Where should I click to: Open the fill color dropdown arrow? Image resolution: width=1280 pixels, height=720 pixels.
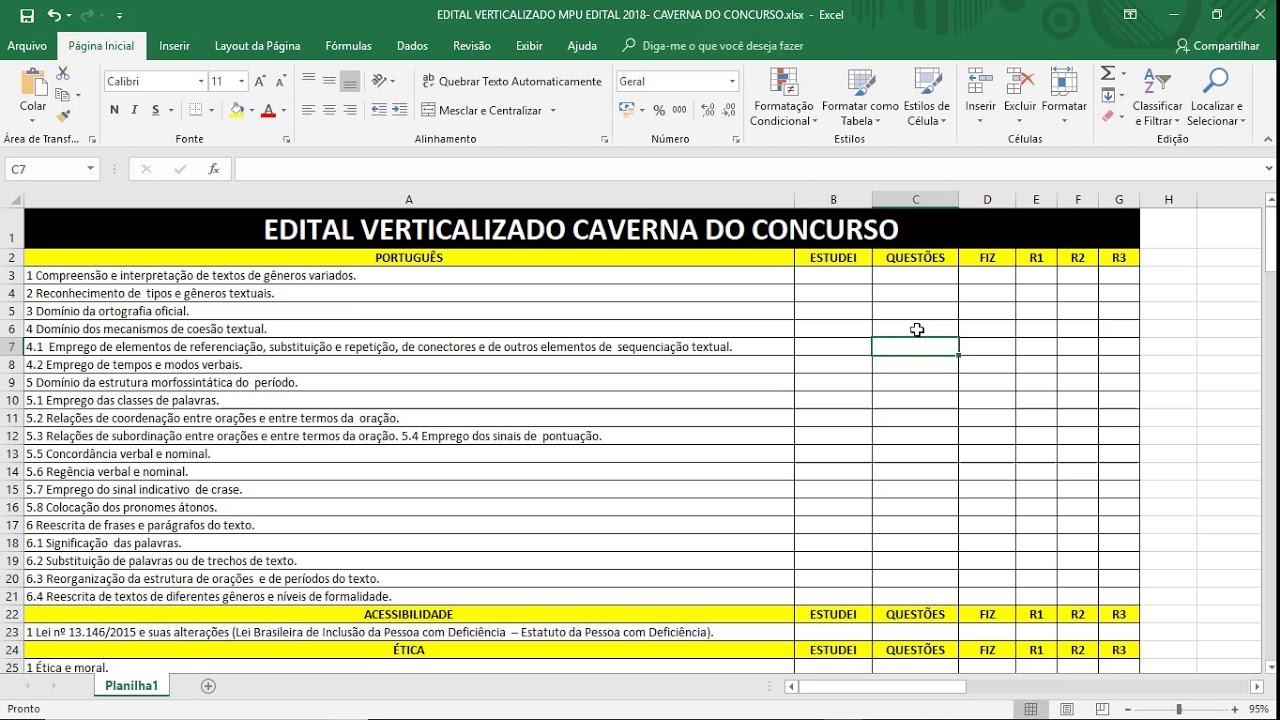251,110
